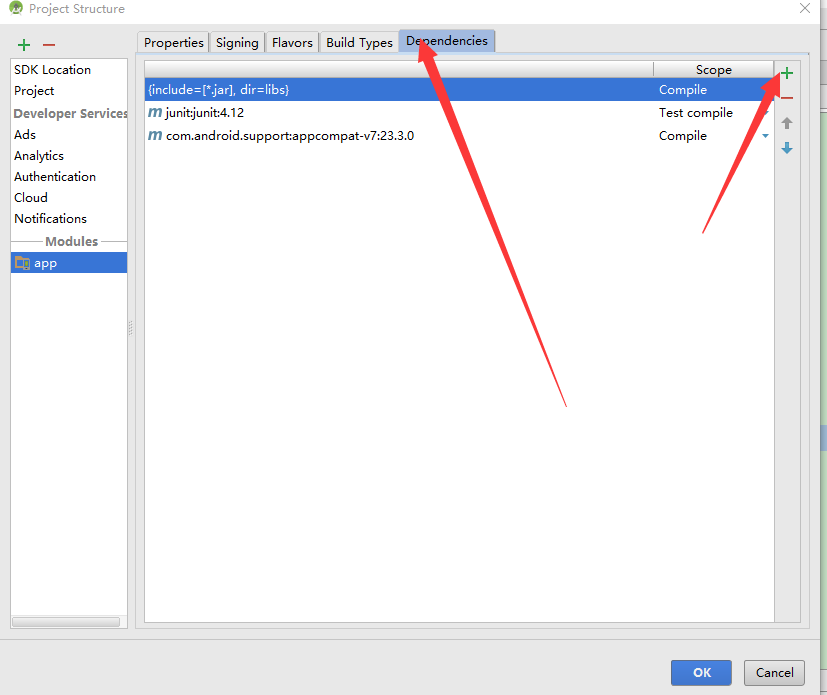Image resolution: width=827 pixels, height=695 pixels.
Task: Click the Android Studio title bar icon
Action: pos(16,8)
